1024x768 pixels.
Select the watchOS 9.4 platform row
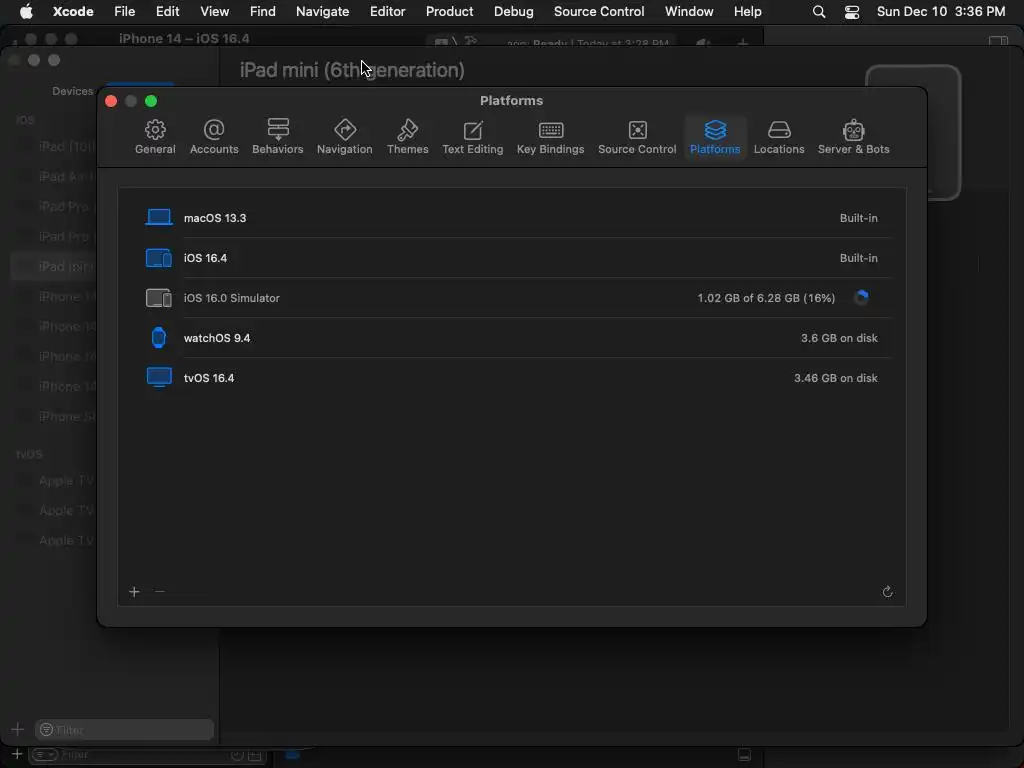[511, 338]
